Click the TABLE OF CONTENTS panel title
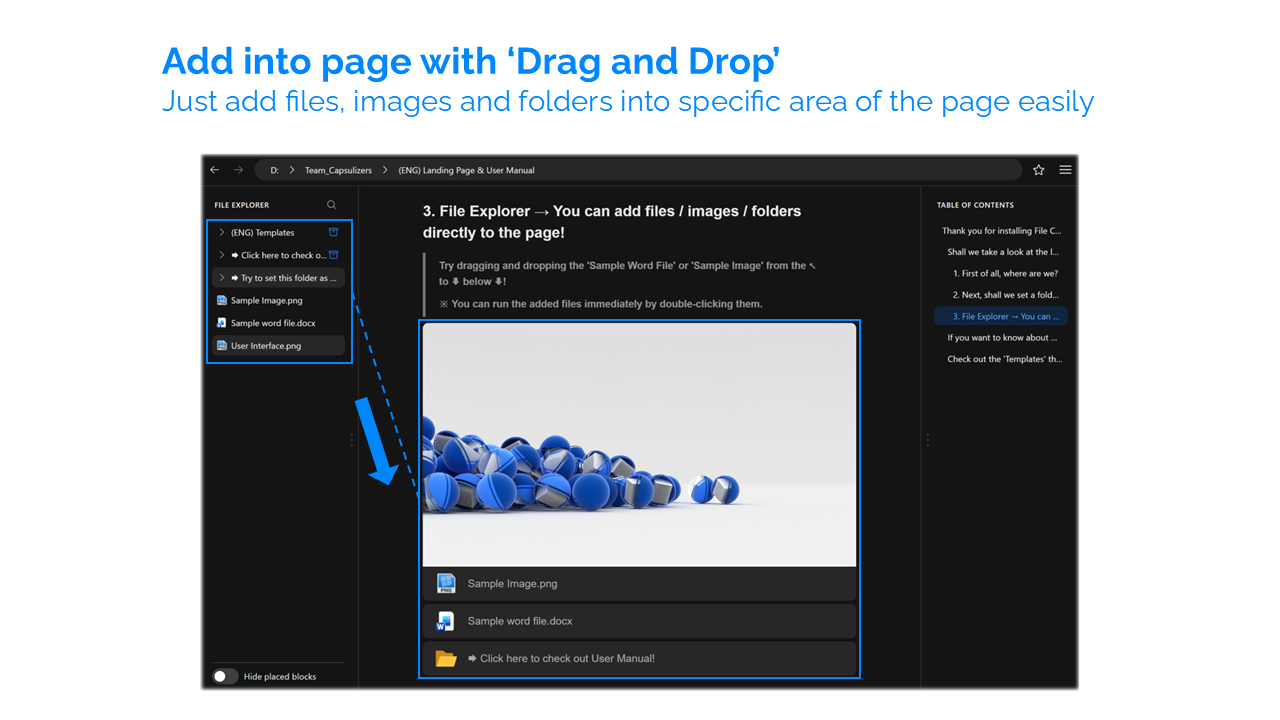Viewport: 1280px width, 720px height. (x=975, y=205)
